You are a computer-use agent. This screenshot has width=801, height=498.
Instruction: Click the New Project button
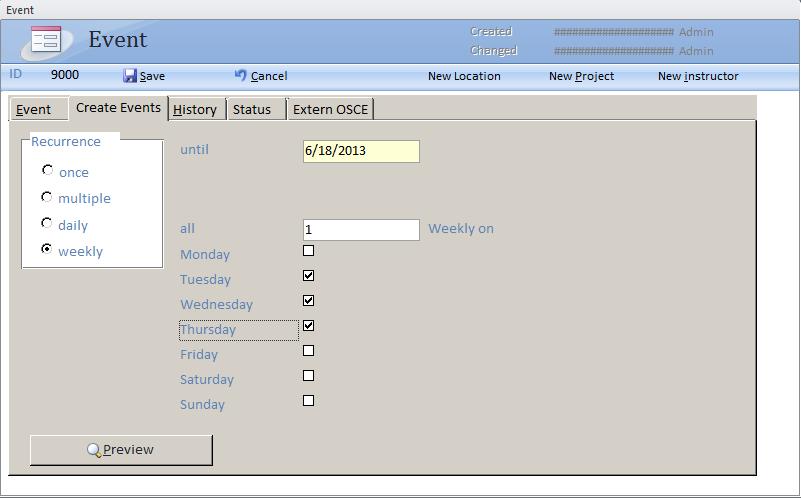581,76
